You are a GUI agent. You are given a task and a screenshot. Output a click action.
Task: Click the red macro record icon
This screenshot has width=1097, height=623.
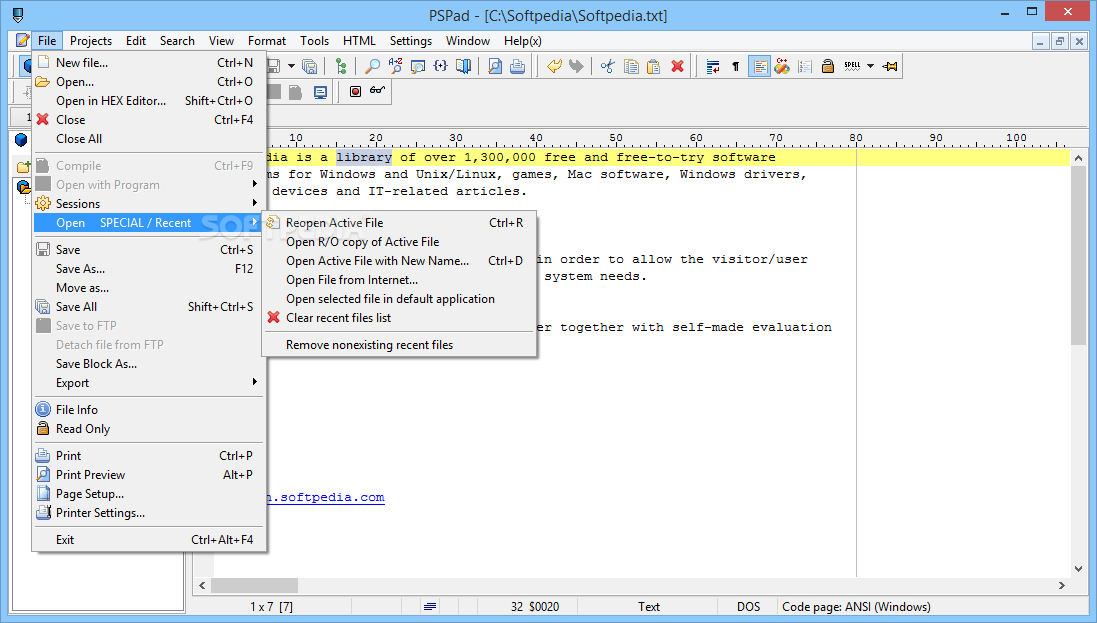tap(355, 92)
